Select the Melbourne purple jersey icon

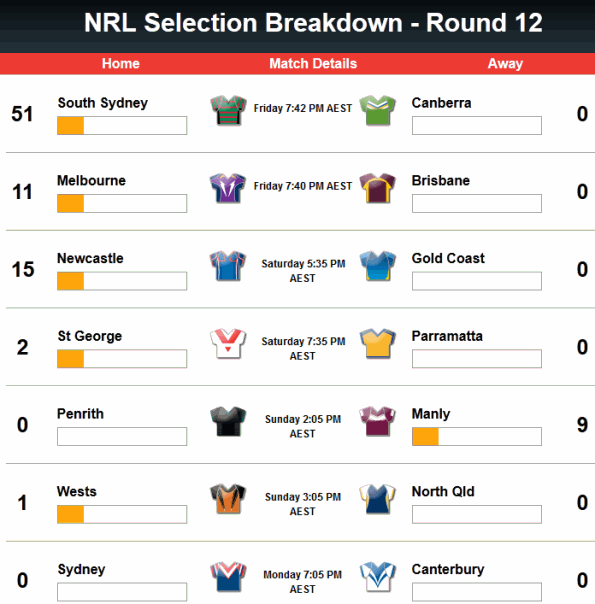click(x=228, y=188)
